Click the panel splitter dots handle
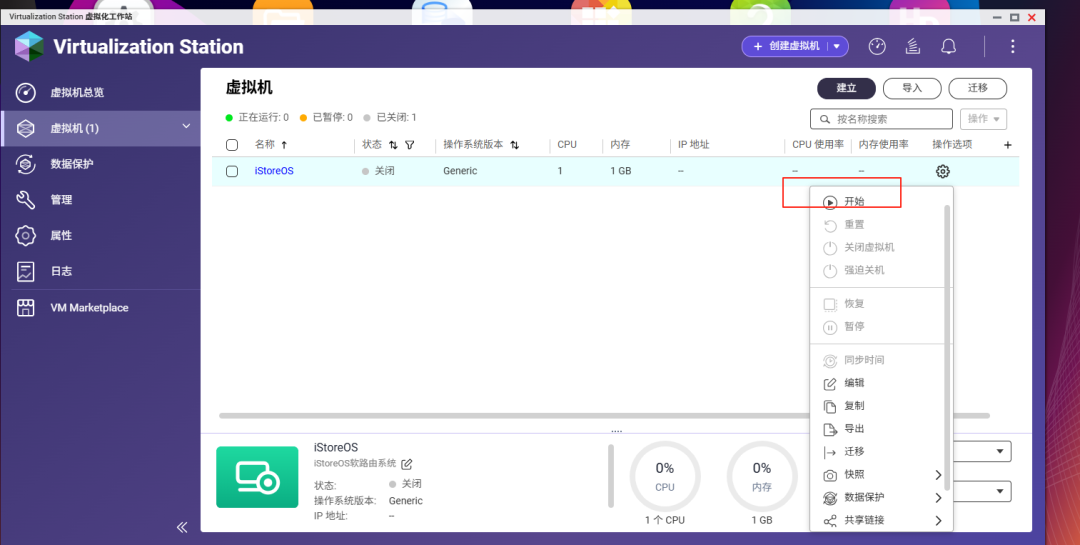1080x545 pixels. point(616,431)
